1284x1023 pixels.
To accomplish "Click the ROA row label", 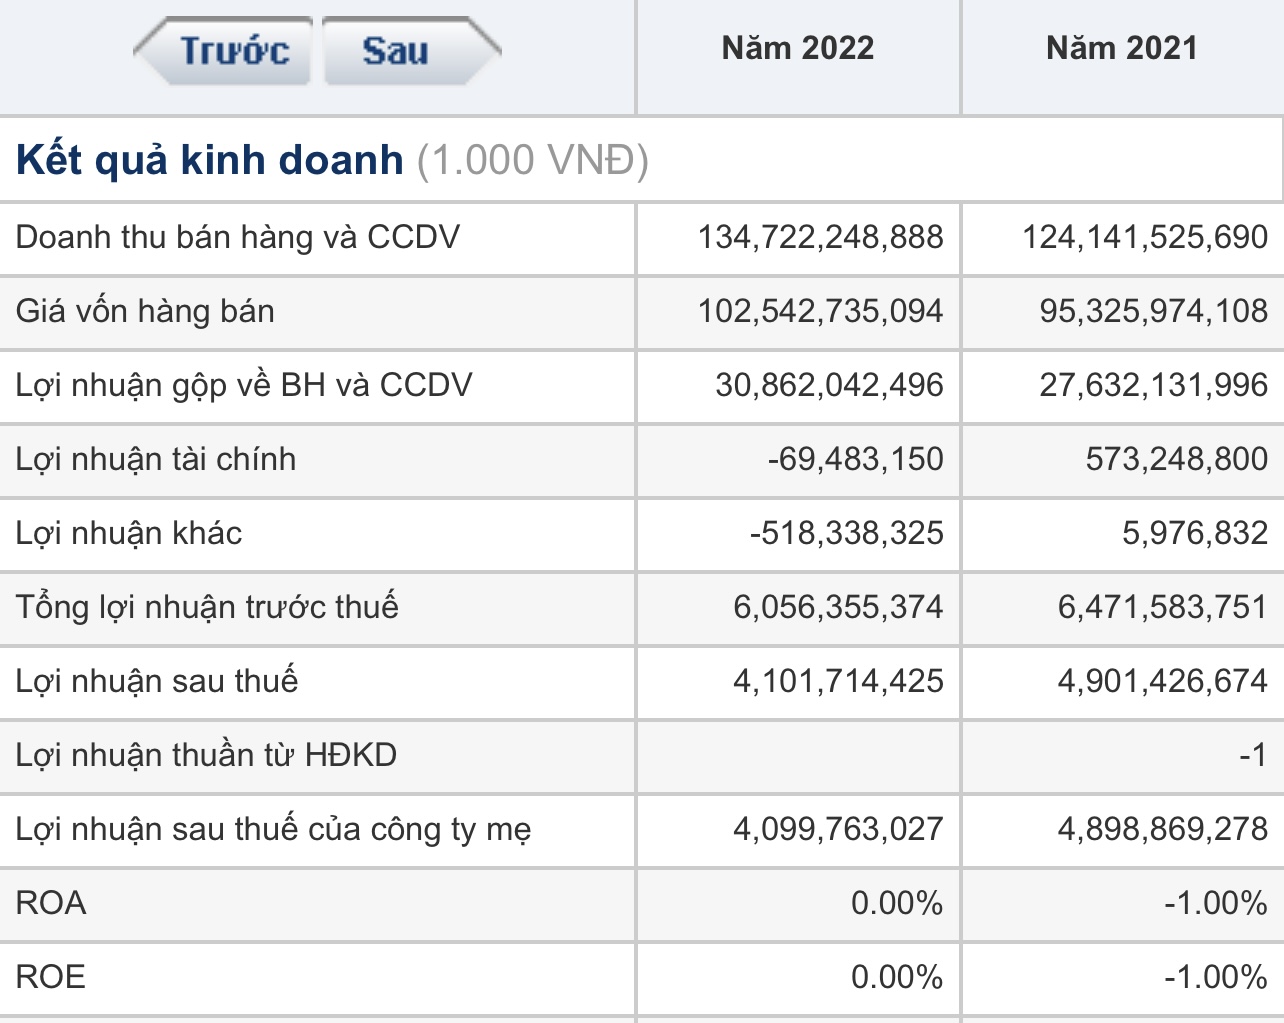I will pyautogui.click(x=51, y=903).
